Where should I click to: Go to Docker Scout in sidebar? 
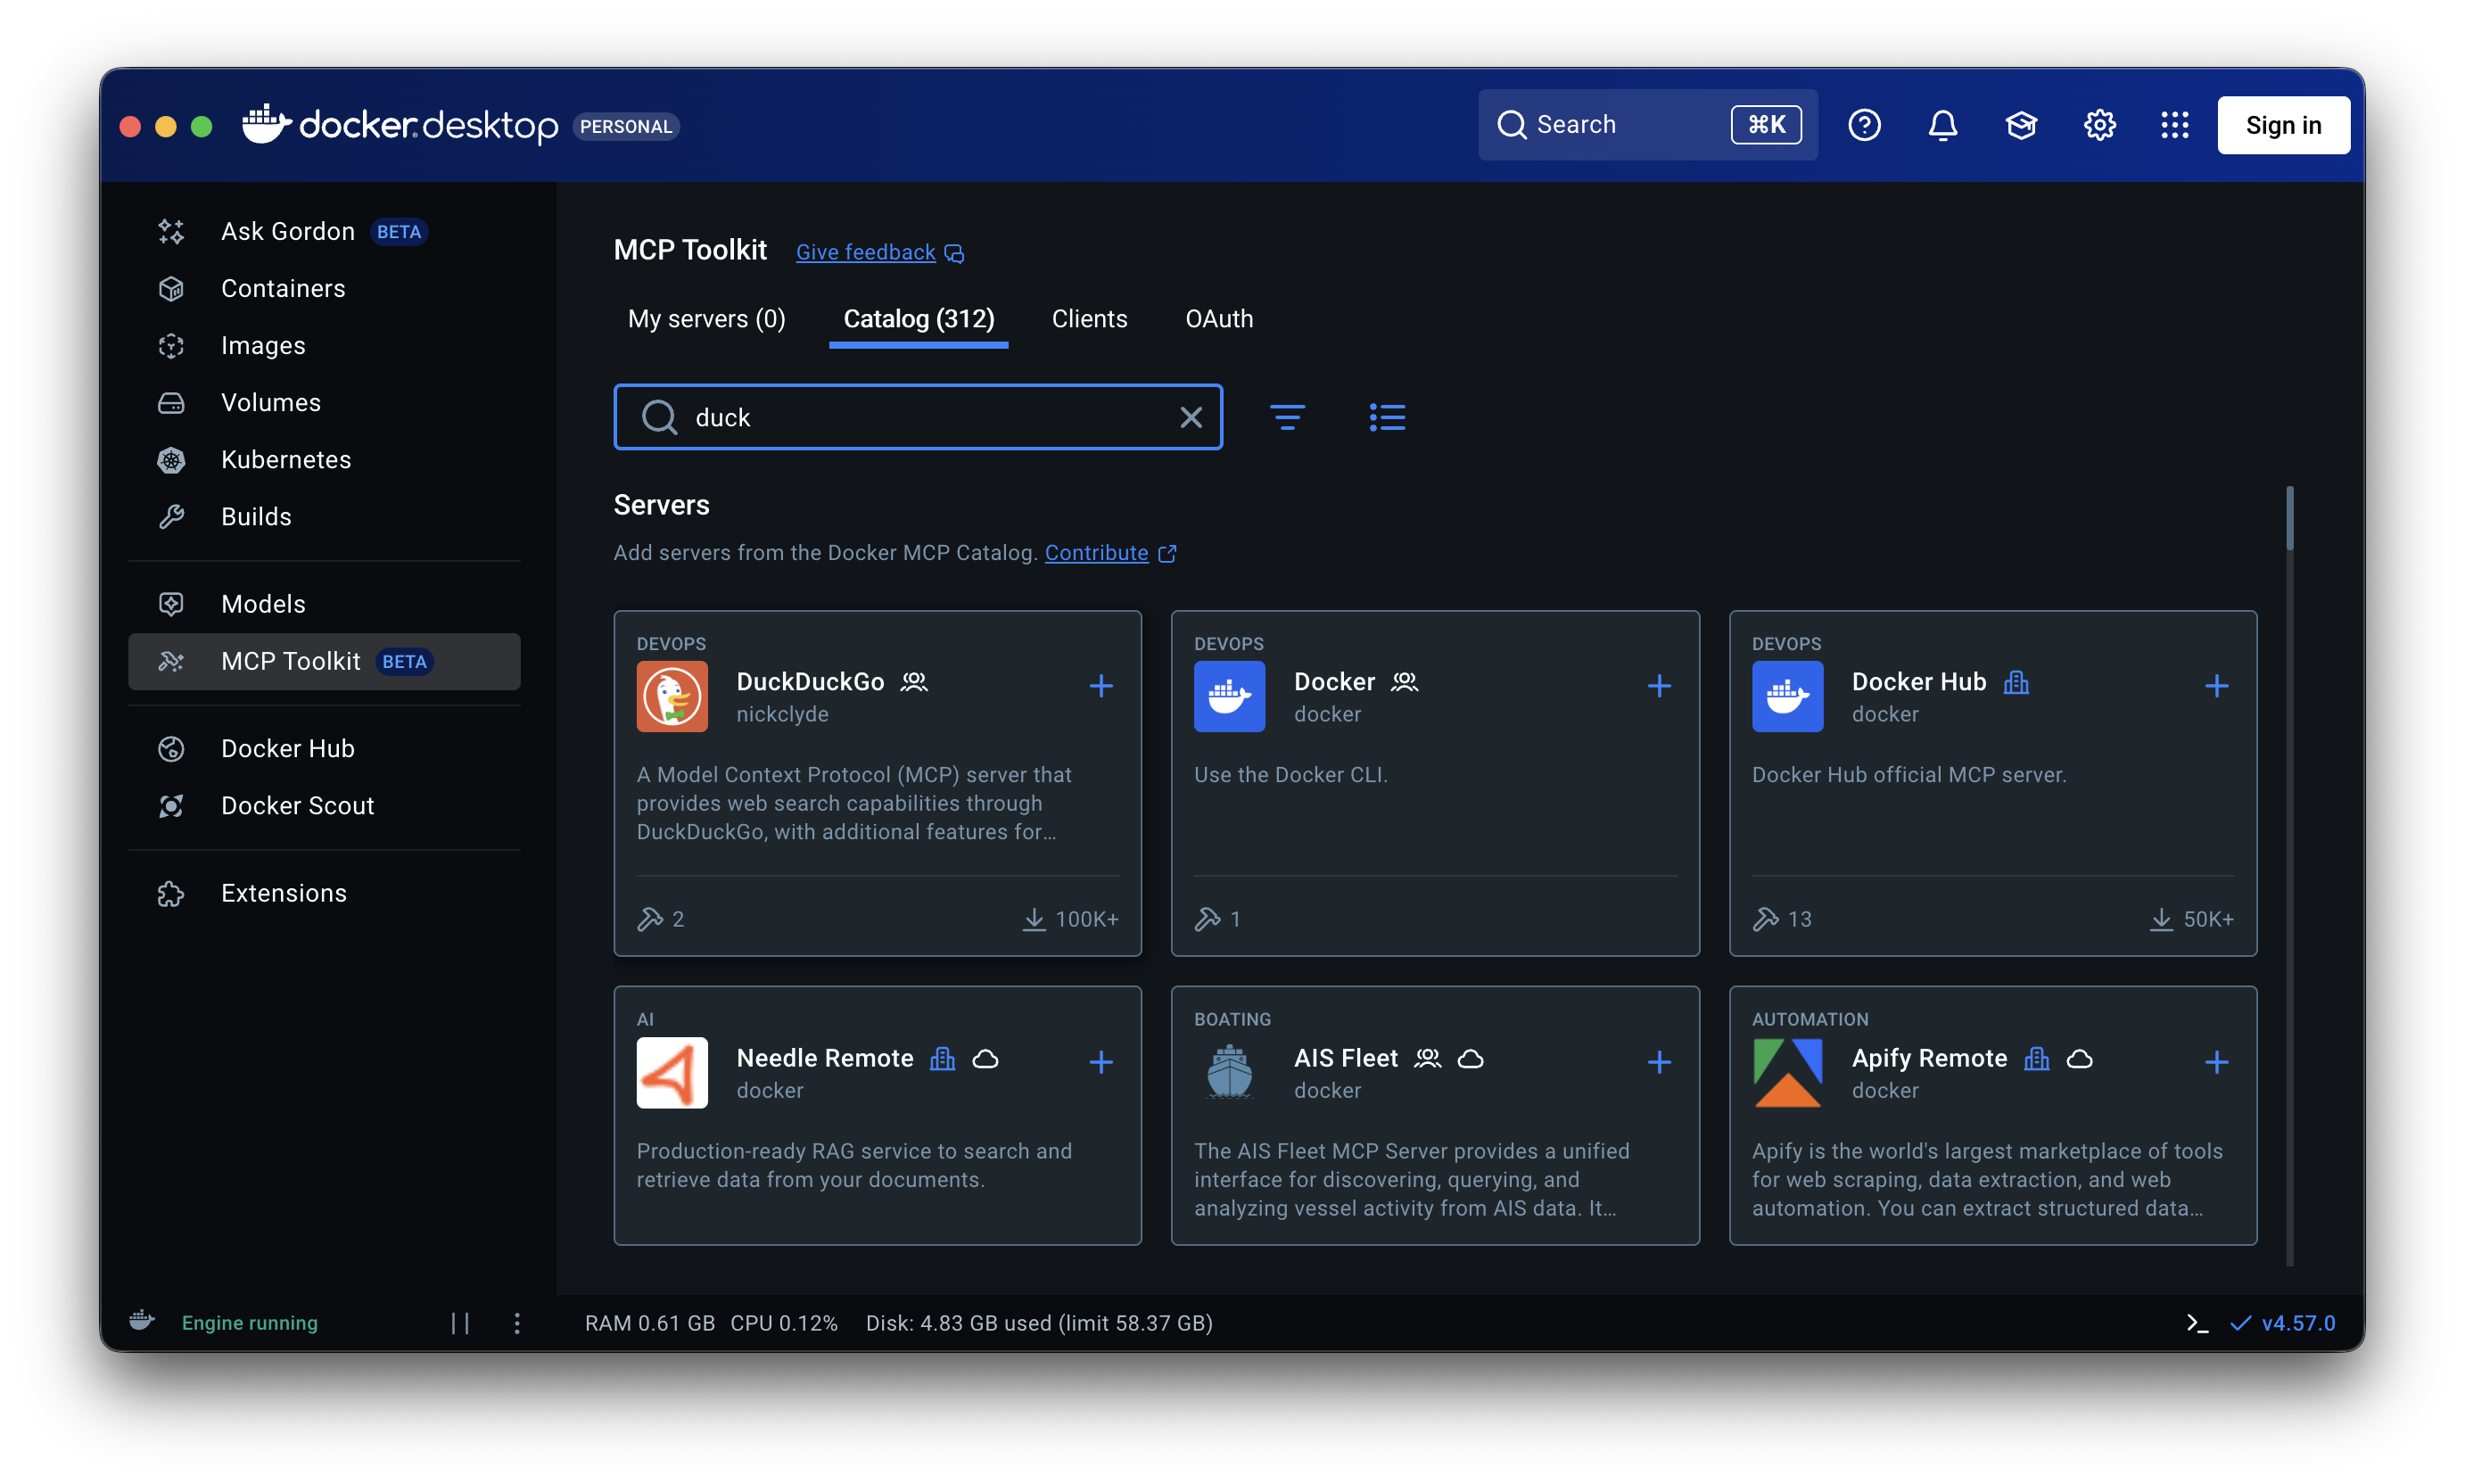tap(297, 805)
